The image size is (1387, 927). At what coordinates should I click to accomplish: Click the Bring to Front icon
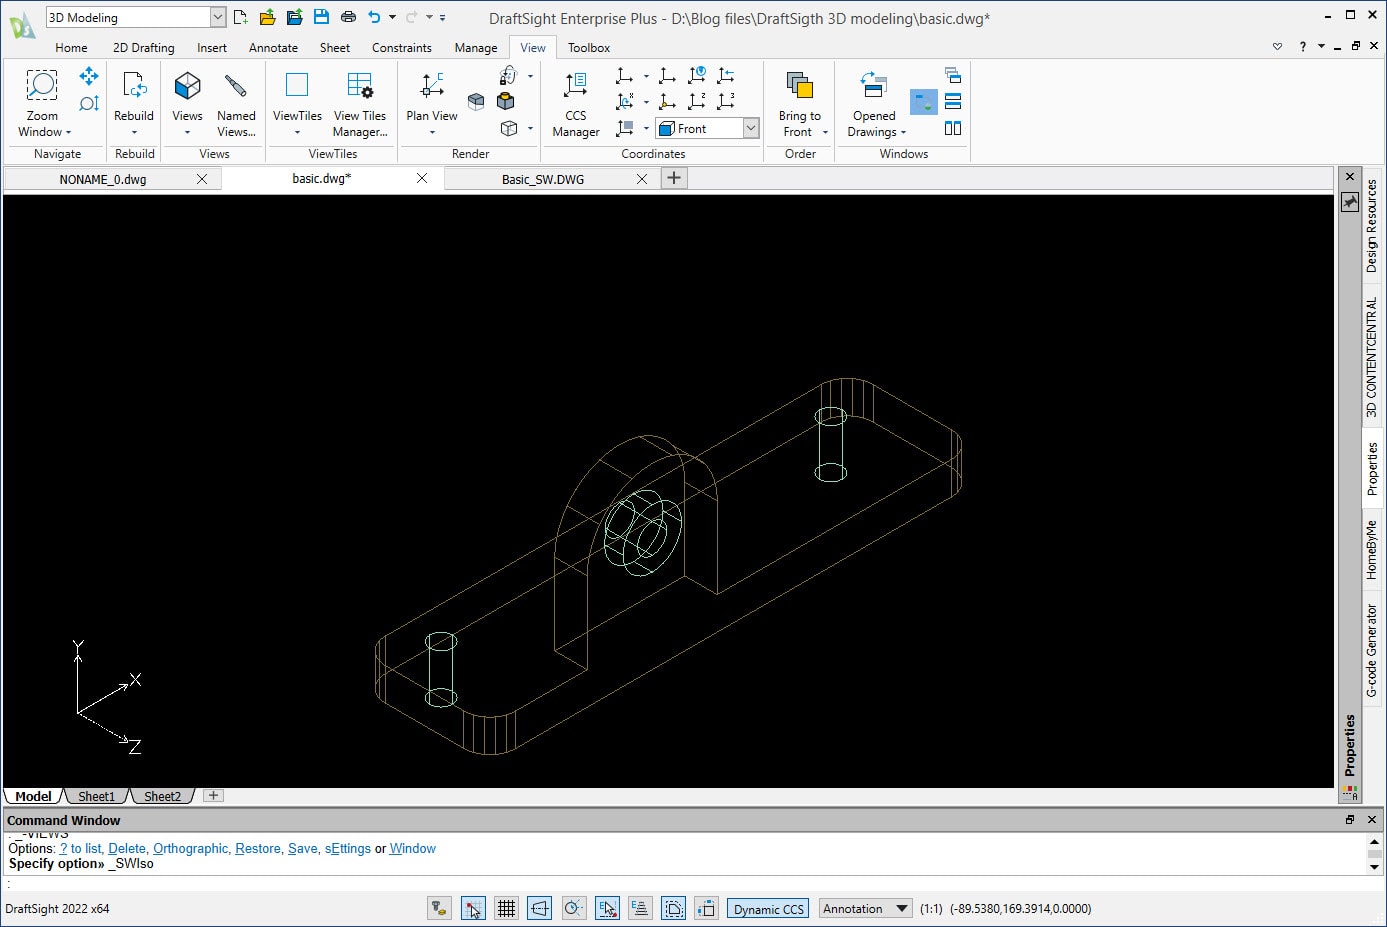[x=799, y=85]
